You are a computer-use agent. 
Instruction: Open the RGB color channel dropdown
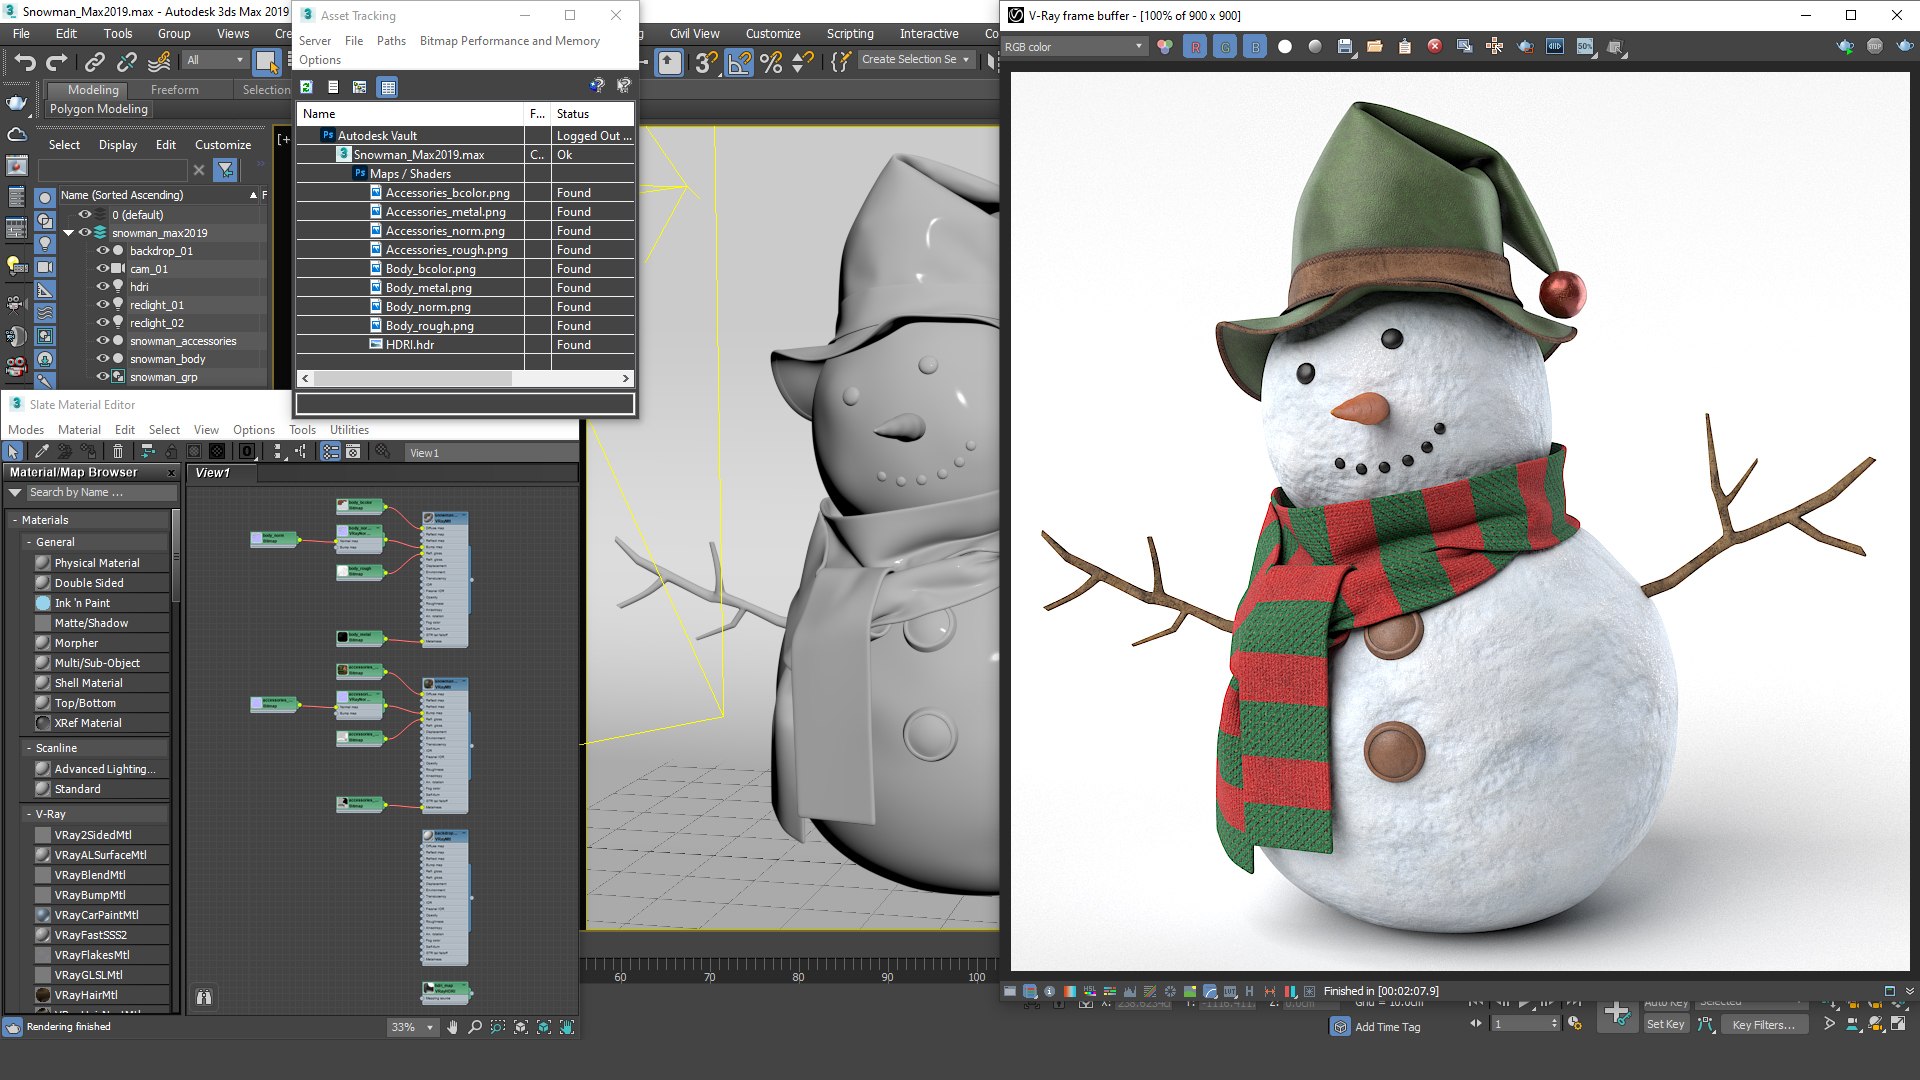tap(1074, 46)
